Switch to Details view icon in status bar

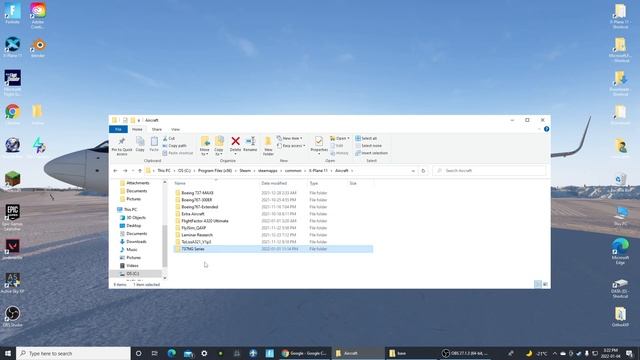538,284
